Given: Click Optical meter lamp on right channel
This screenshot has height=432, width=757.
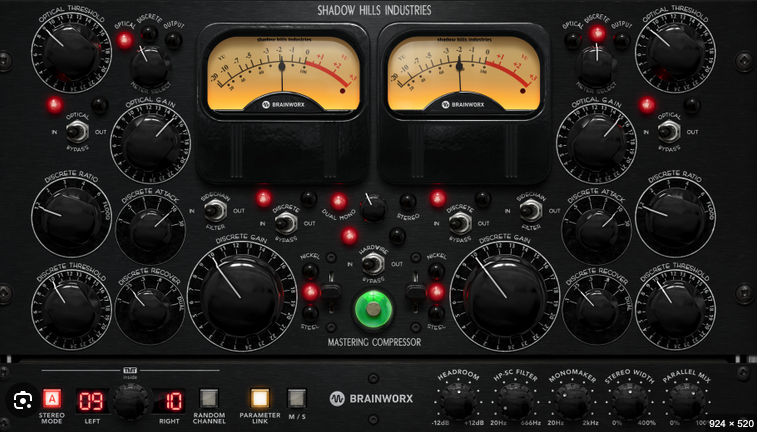Looking at the screenshot, I should point(573,41).
